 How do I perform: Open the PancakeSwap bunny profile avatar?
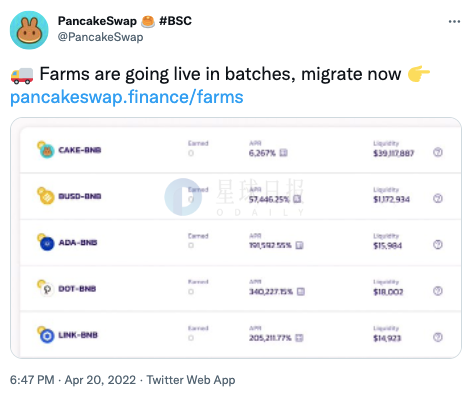pos(29,30)
